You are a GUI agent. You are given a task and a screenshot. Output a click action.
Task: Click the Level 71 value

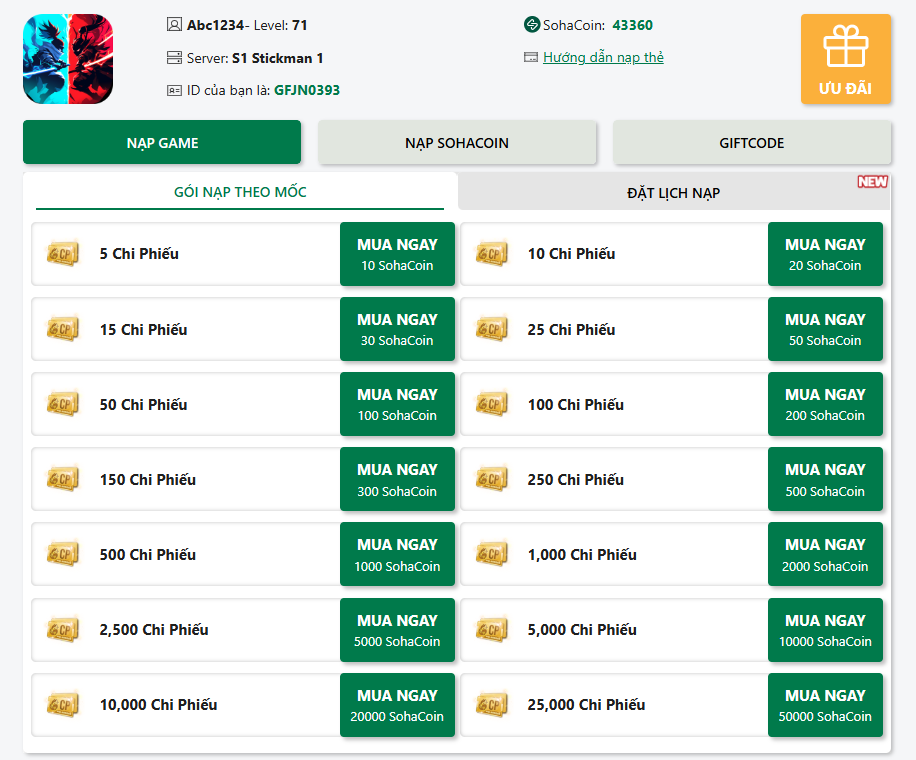coord(300,25)
